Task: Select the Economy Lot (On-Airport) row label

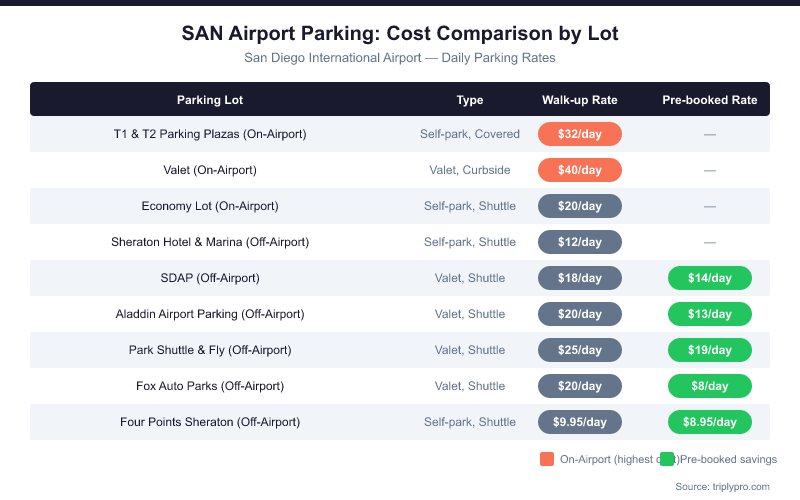Action: coord(210,206)
